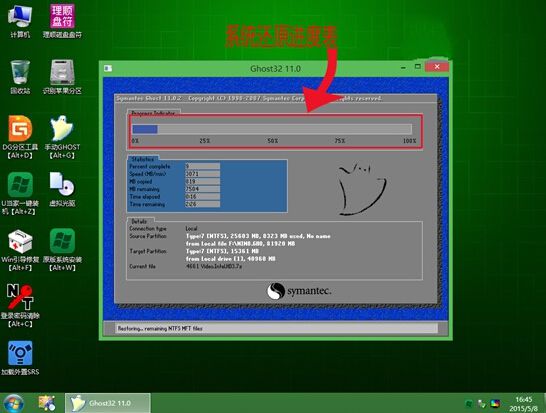Click the Symantec Ghost copyright header text
This screenshot has width=546, height=413.
249,99
